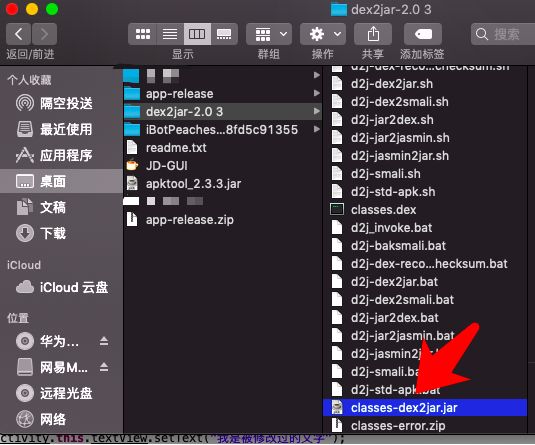Select classes.dex file
The height and width of the screenshot is (445, 535).
pyautogui.click(x=425, y=210)
